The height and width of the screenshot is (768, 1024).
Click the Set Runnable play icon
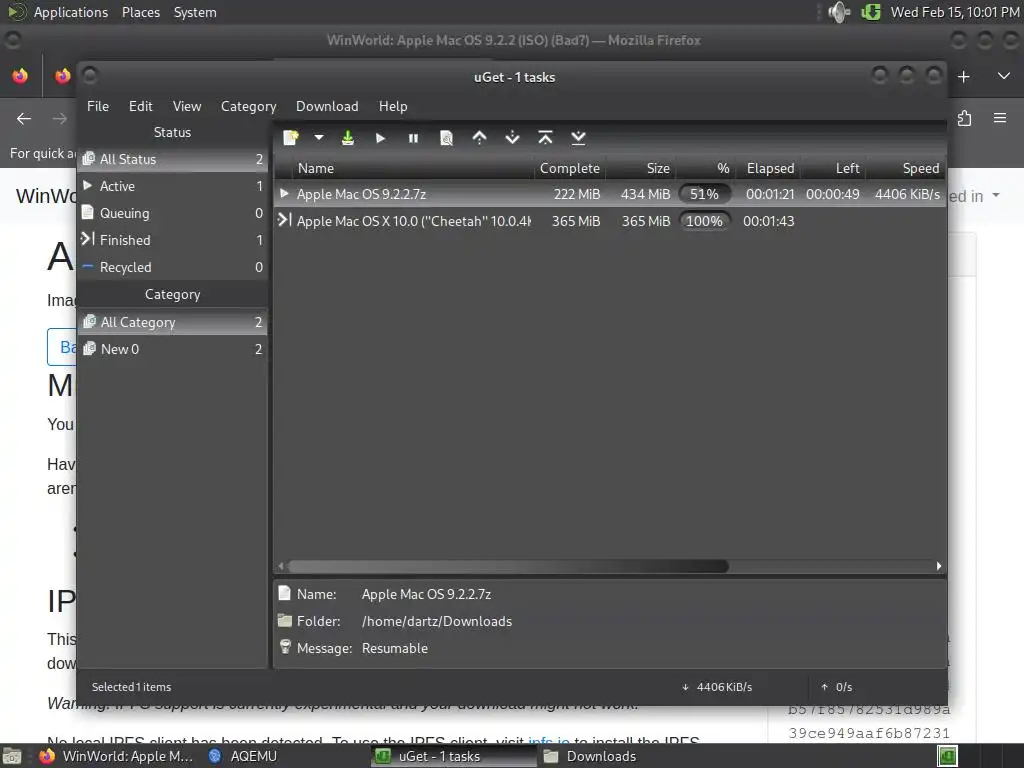[381, 138]
